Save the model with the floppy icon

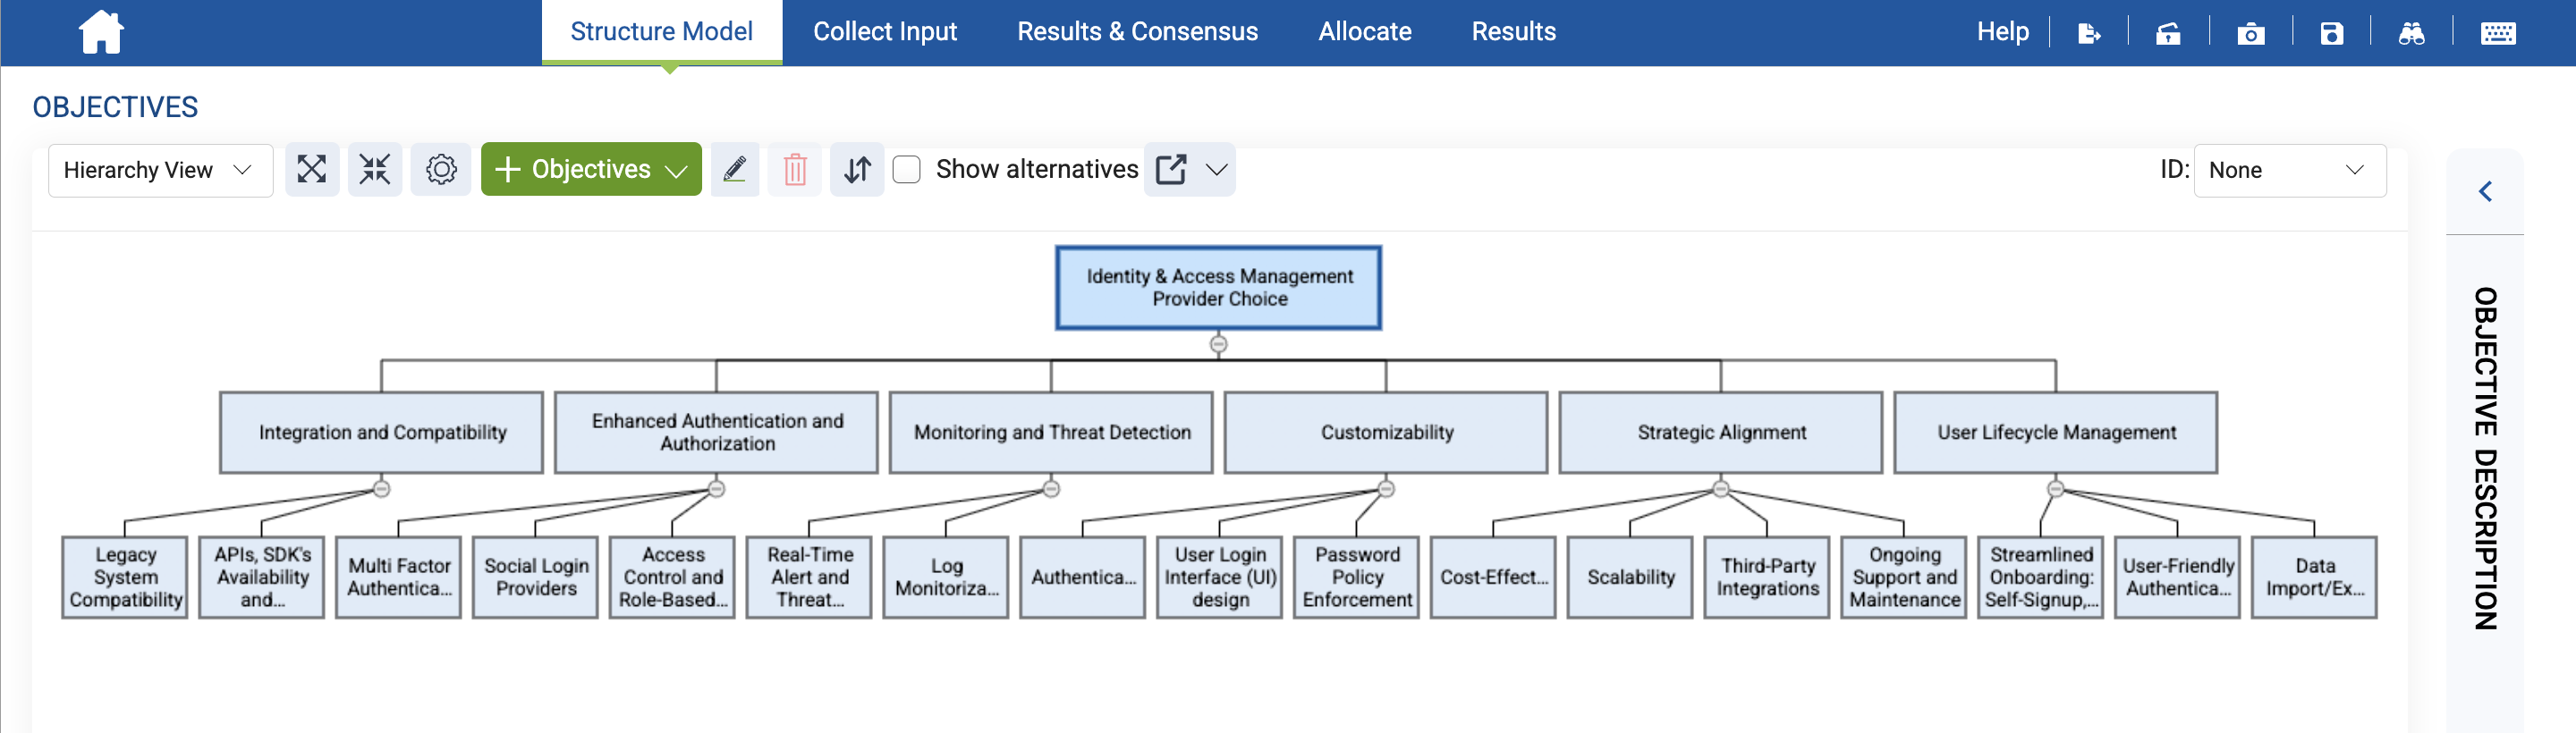point(2331,33)
